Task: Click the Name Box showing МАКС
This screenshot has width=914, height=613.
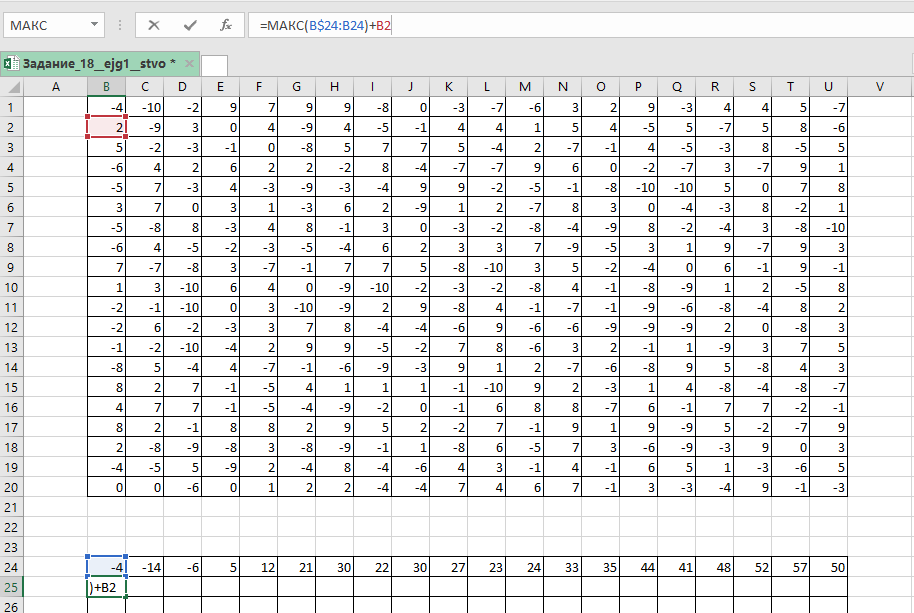Action: [x=45, y=25]
